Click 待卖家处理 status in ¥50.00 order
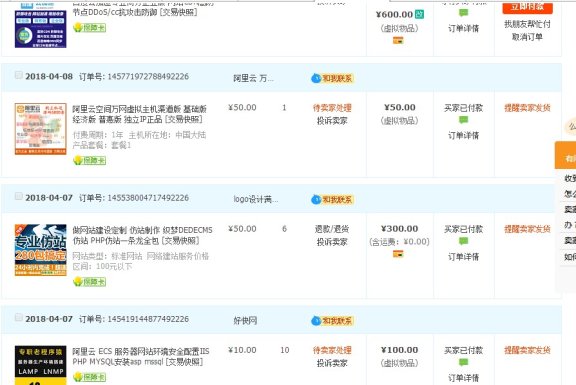Image resolution: width=576 pixels, height=385 pixels. 332,108
